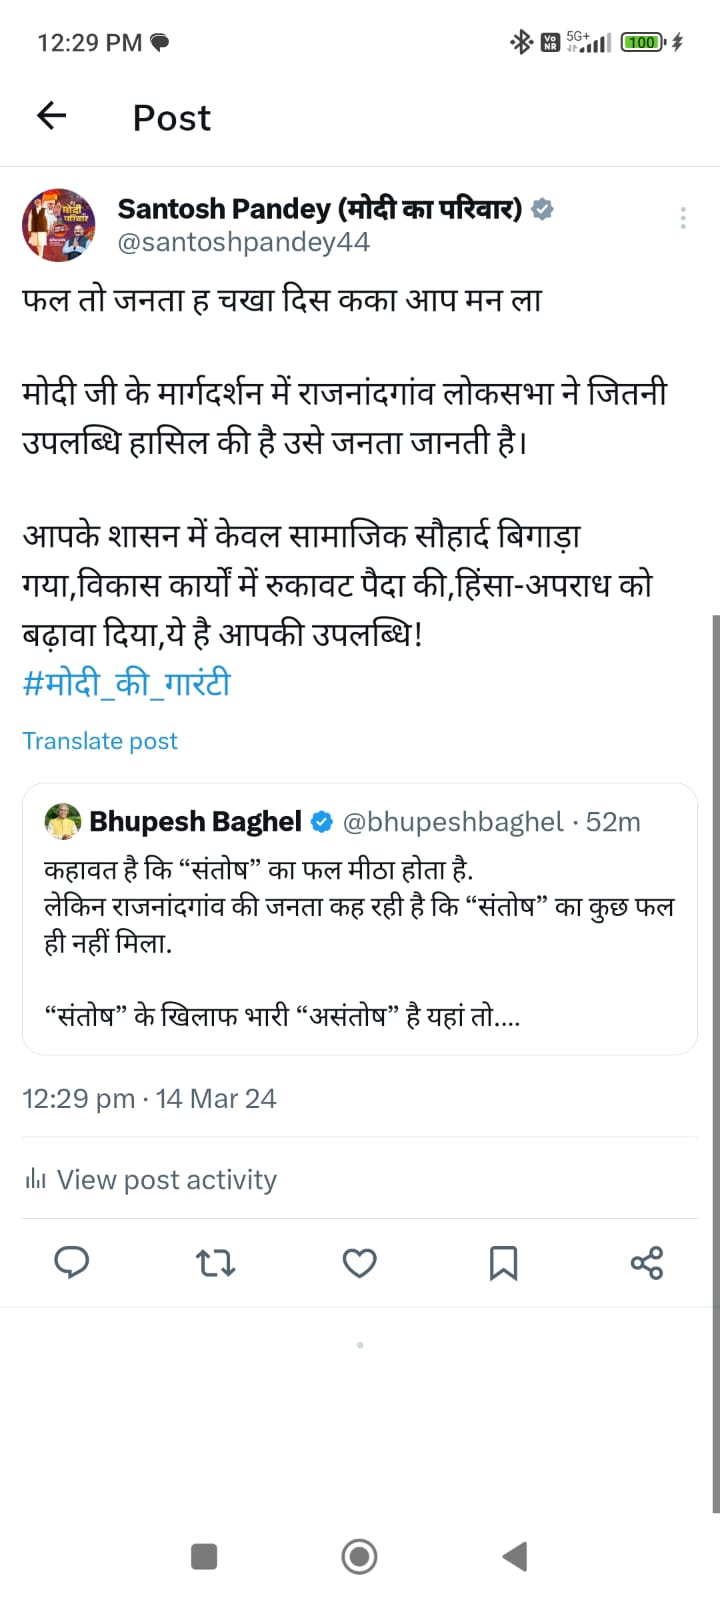Tap the back arrow icon
The image size is (720, 1600).
pos(51,117)
